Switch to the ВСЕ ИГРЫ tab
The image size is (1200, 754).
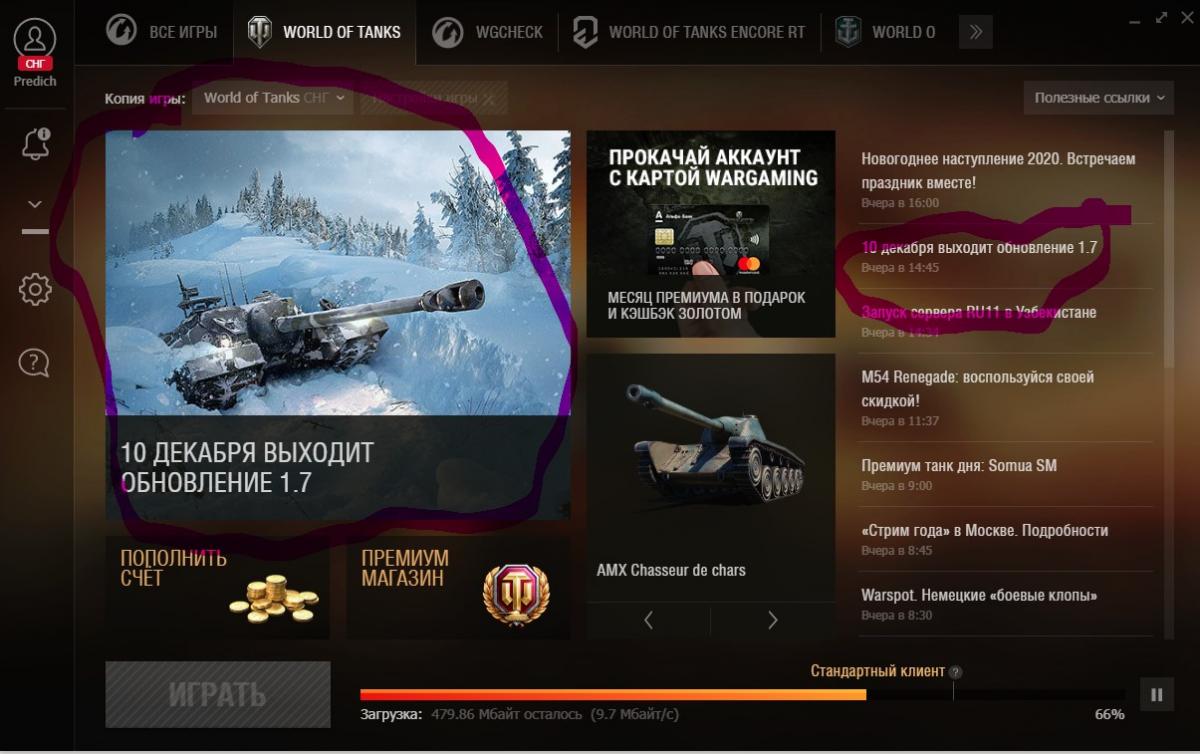coord(163,32)
